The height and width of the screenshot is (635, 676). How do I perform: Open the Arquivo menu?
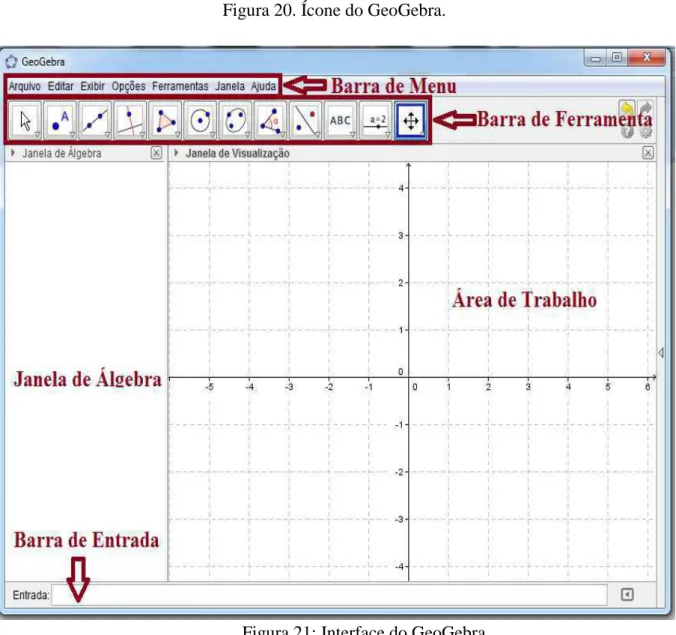(x=25, y=86)
